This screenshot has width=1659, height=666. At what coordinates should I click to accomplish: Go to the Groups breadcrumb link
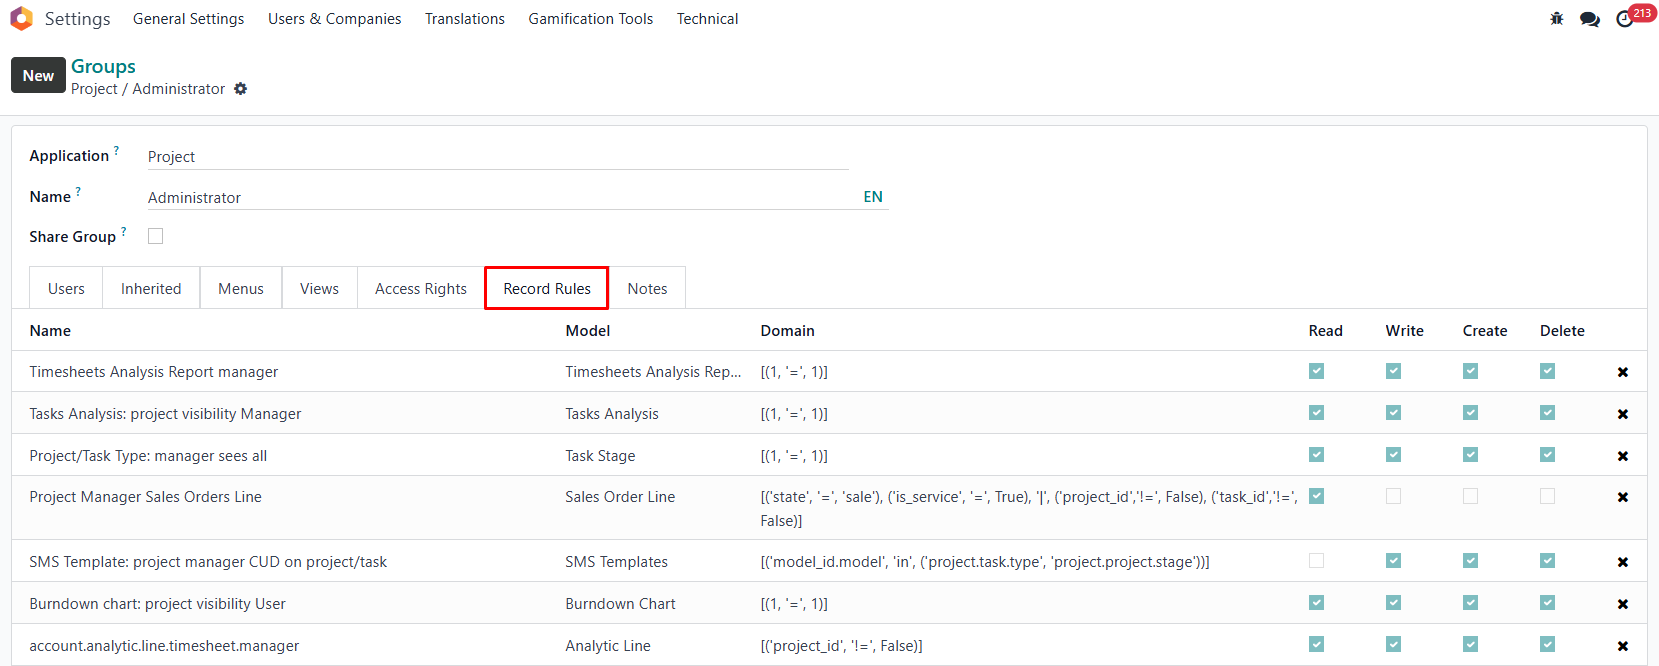(103, 66)
